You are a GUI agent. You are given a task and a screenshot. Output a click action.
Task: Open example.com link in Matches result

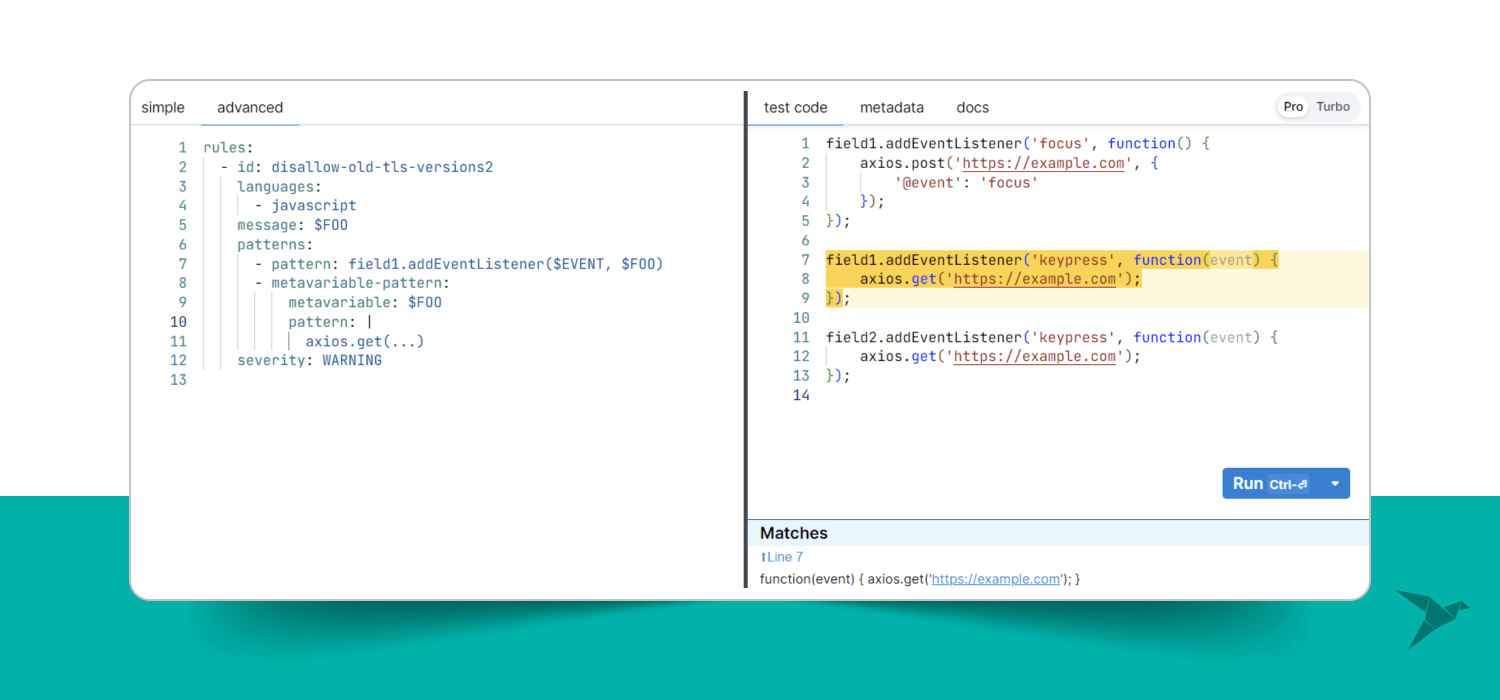pyautogui.click(x=995, y=579)
